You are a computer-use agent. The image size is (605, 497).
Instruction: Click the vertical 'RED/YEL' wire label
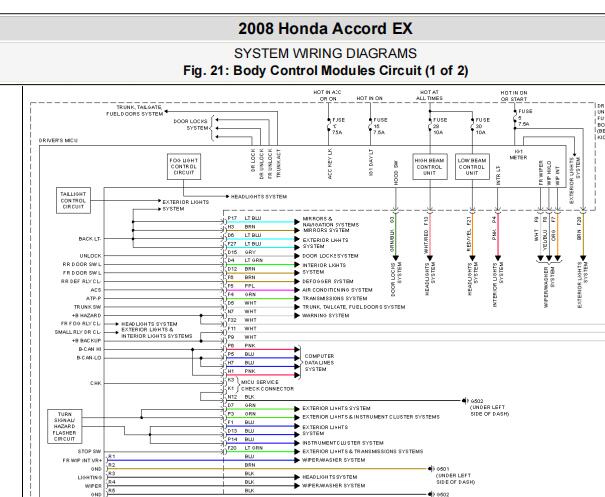click(x=468, y=242)
